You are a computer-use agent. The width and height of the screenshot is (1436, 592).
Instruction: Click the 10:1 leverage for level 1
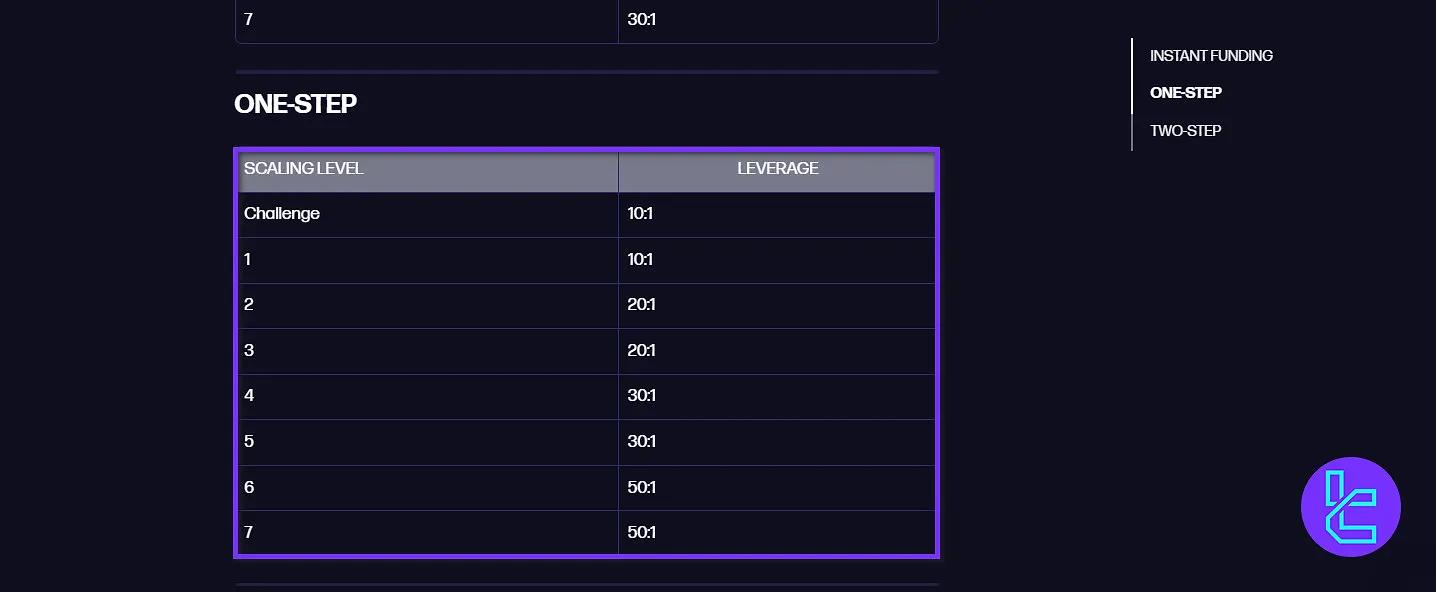click(x=640, y=260)
